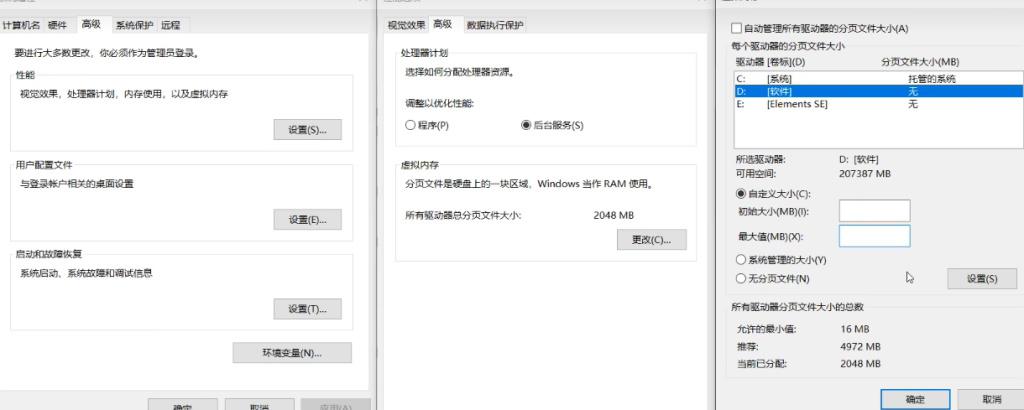Switch to the 系统保护 tab
The image size is (1024, 410).
[132, 25]
